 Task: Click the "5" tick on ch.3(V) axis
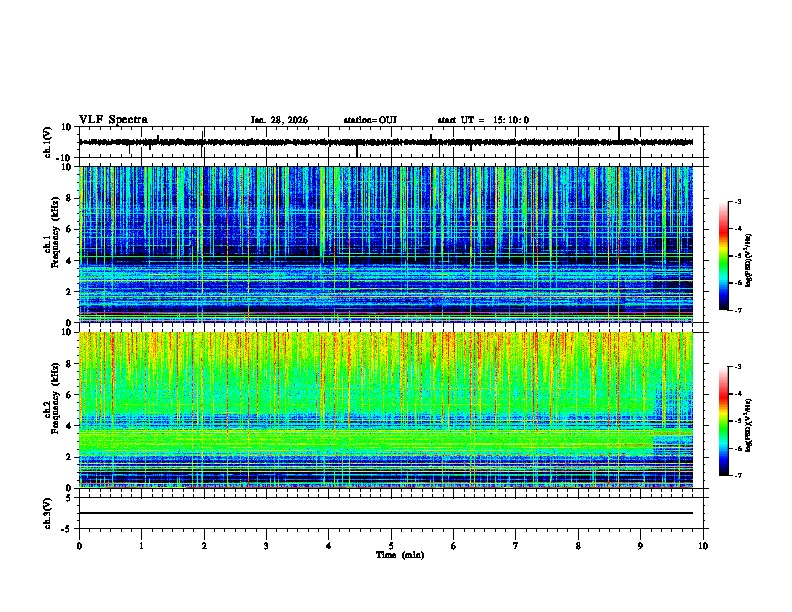(x=69, y=497)
